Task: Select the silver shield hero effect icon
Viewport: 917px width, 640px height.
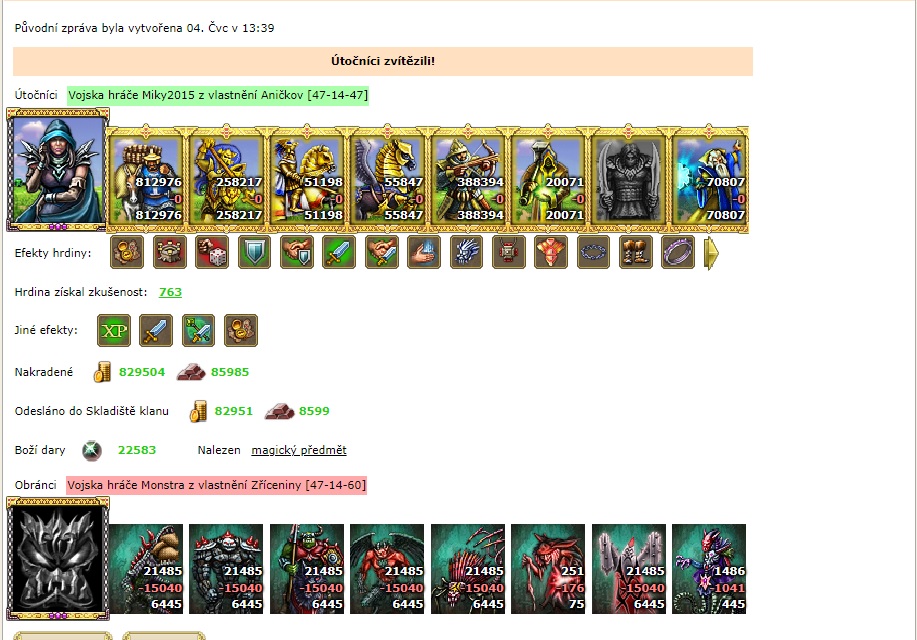Action: [x=254, y=253]
